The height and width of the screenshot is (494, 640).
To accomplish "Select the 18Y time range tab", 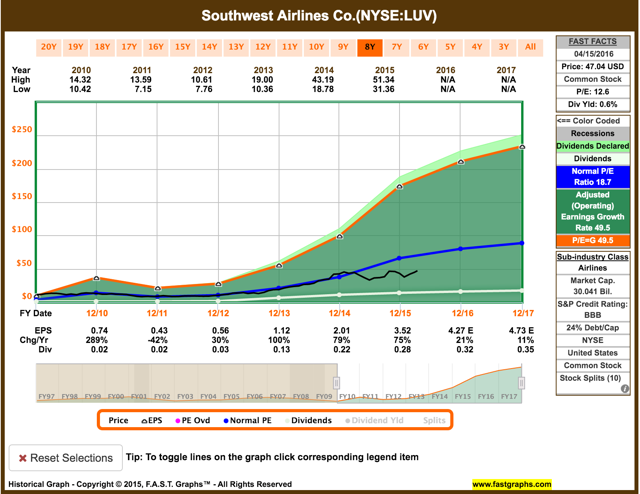I will tap(102, 47).
